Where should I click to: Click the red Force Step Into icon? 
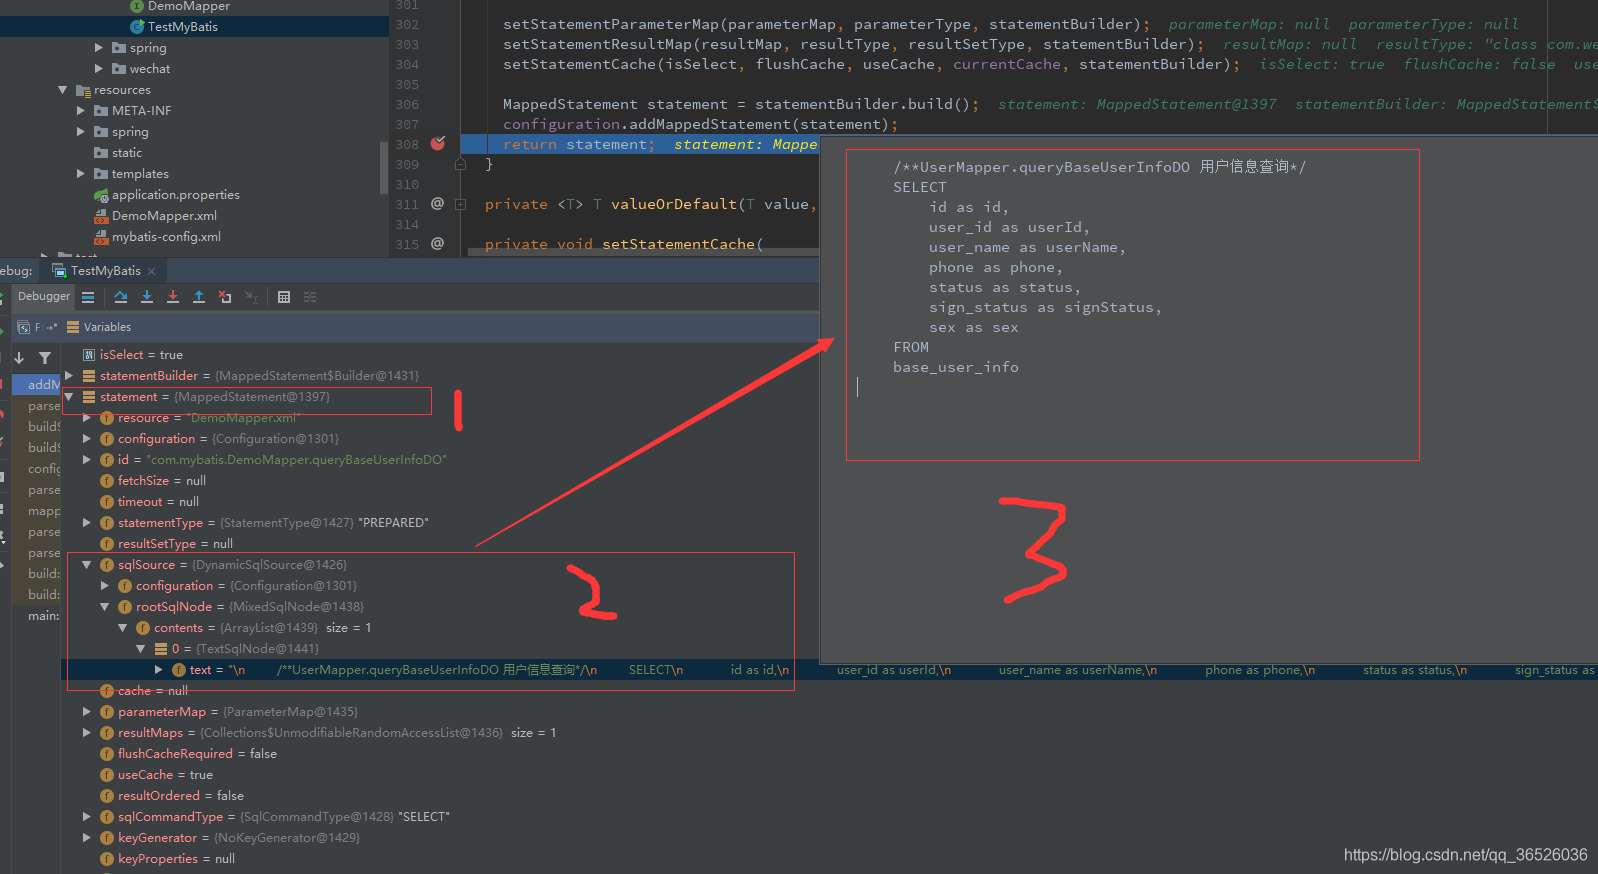(x=173, y=297)
